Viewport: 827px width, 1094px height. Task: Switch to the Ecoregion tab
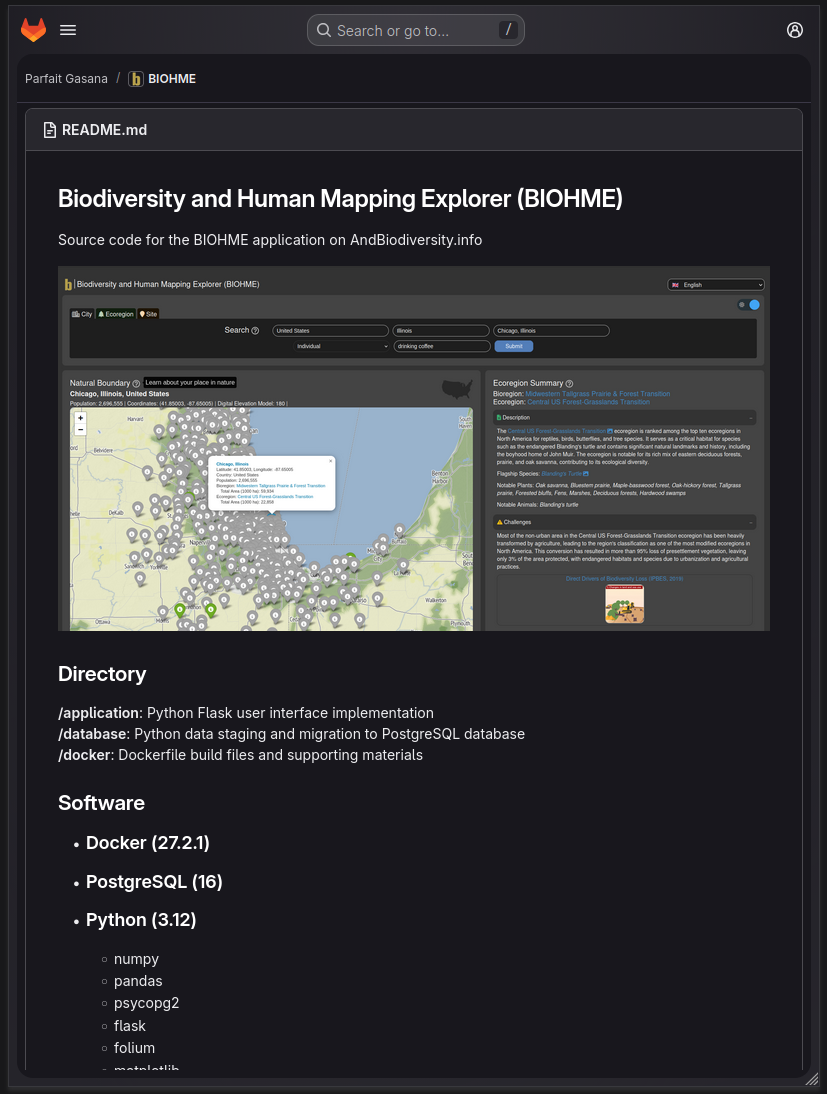click(117, 313)
